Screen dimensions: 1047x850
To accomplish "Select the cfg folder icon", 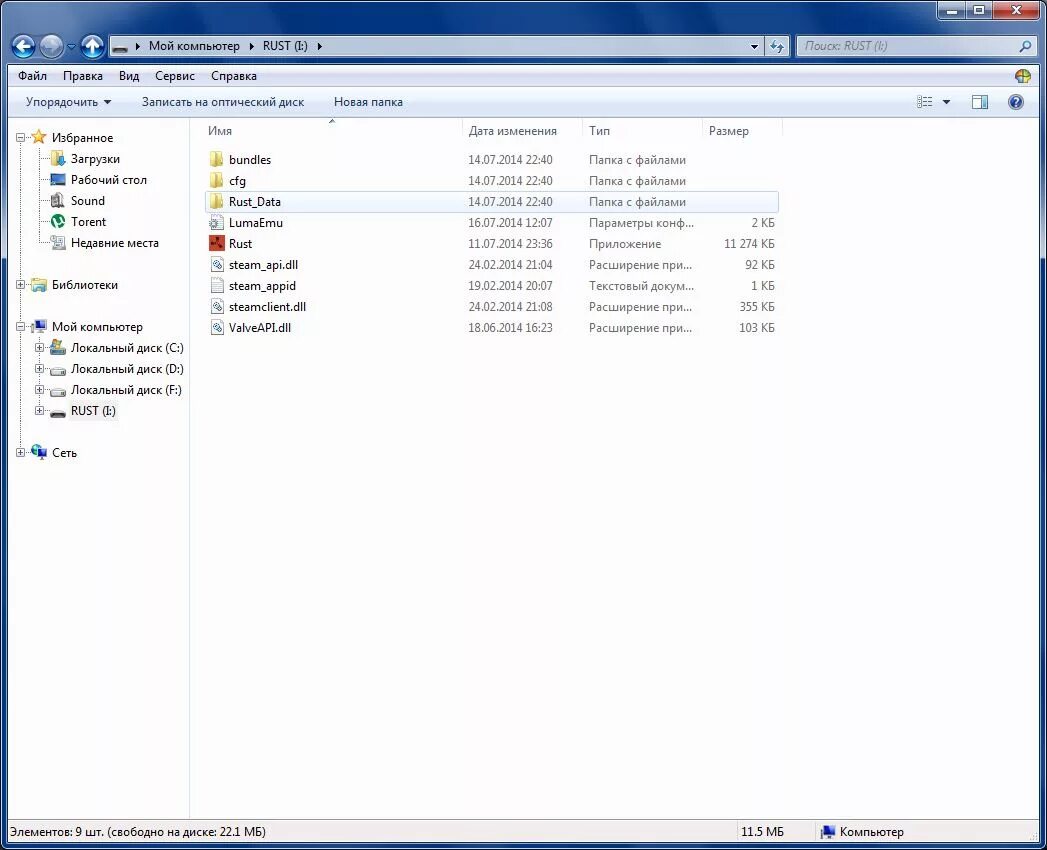I will coord(216,180).
